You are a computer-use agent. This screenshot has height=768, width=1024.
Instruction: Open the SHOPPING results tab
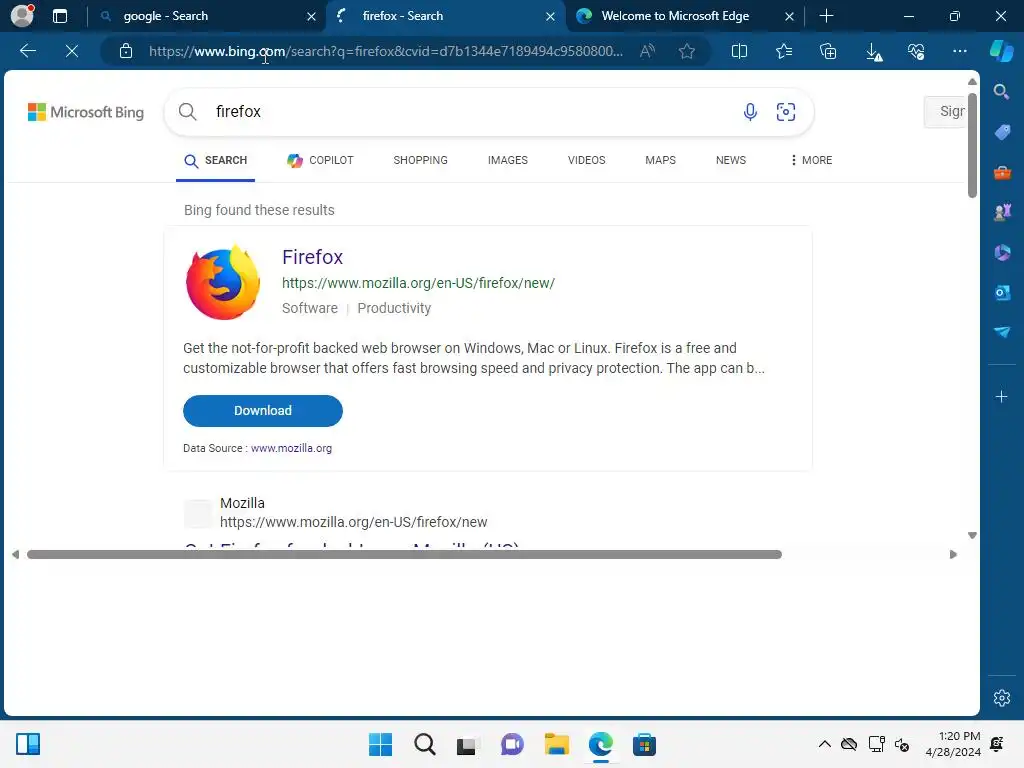[420, 160]
